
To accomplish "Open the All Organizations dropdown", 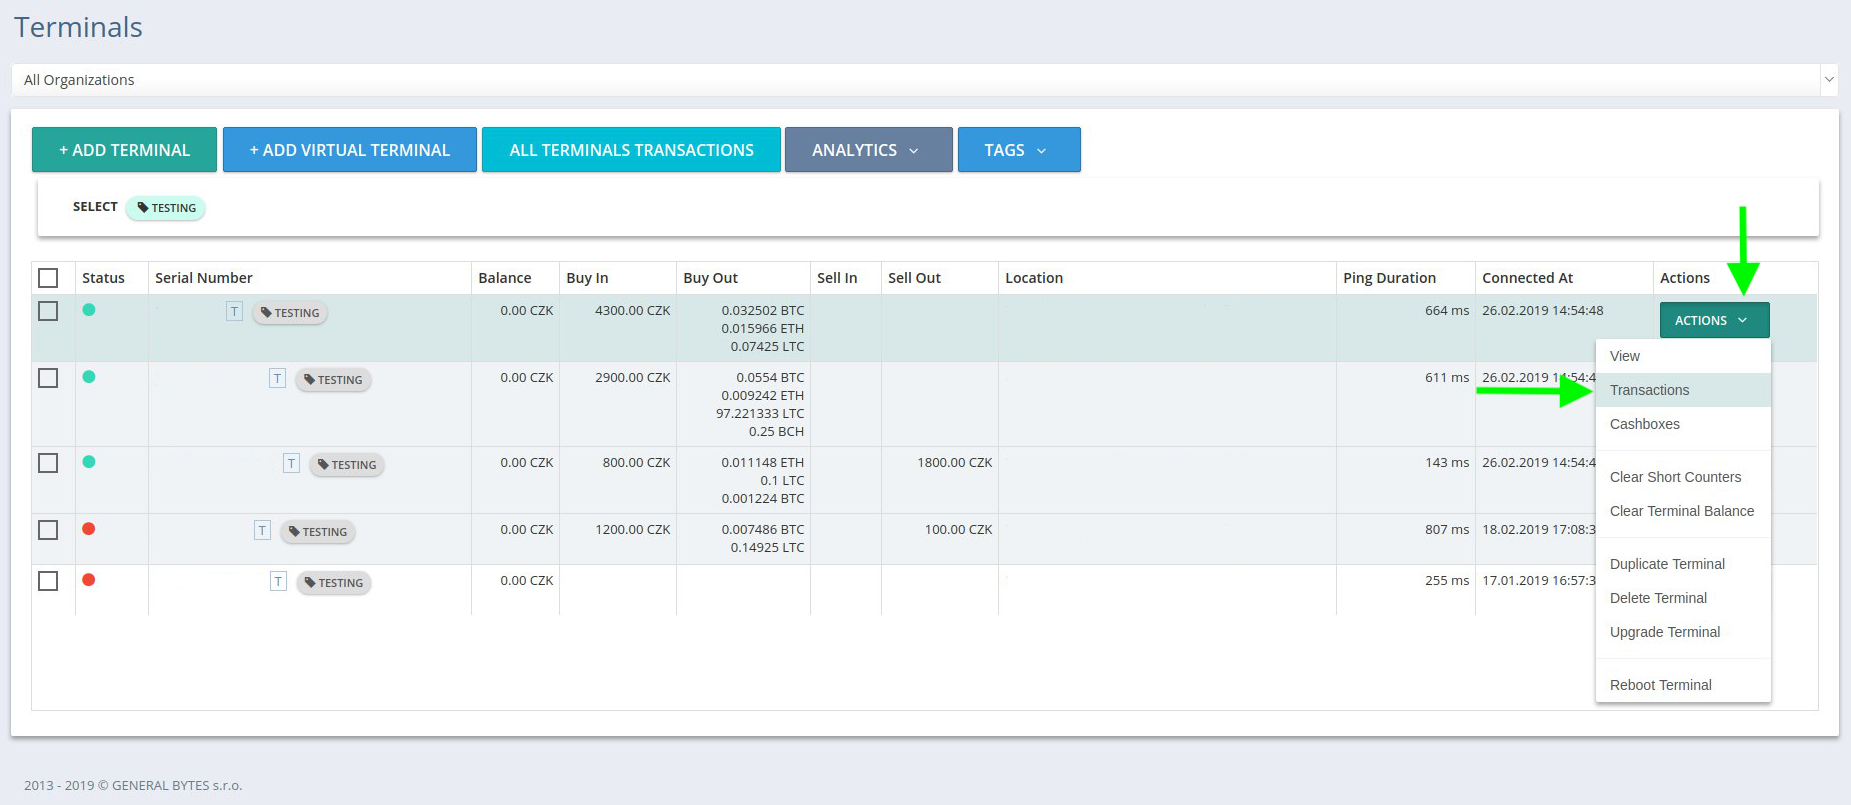I will point(925,80).
